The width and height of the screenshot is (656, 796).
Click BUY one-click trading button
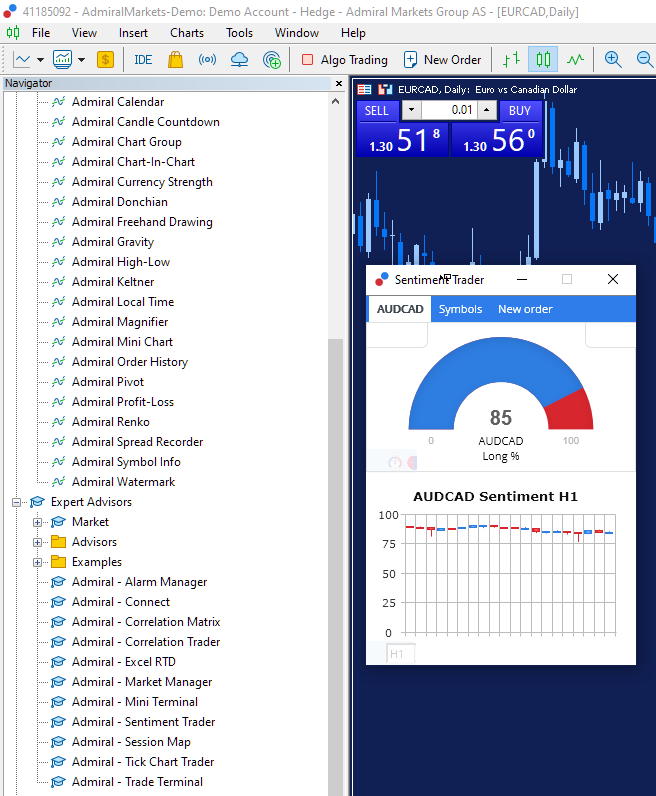tap(520, 111)
